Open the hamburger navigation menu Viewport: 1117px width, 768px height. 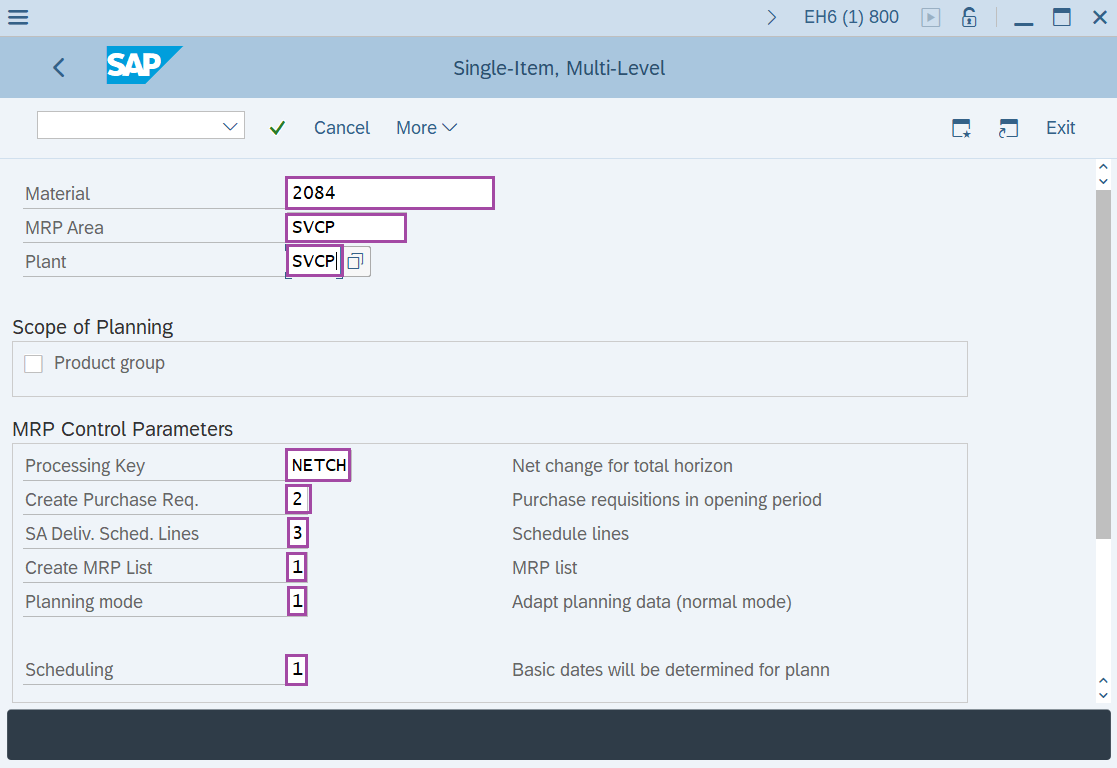click(17, 17)
